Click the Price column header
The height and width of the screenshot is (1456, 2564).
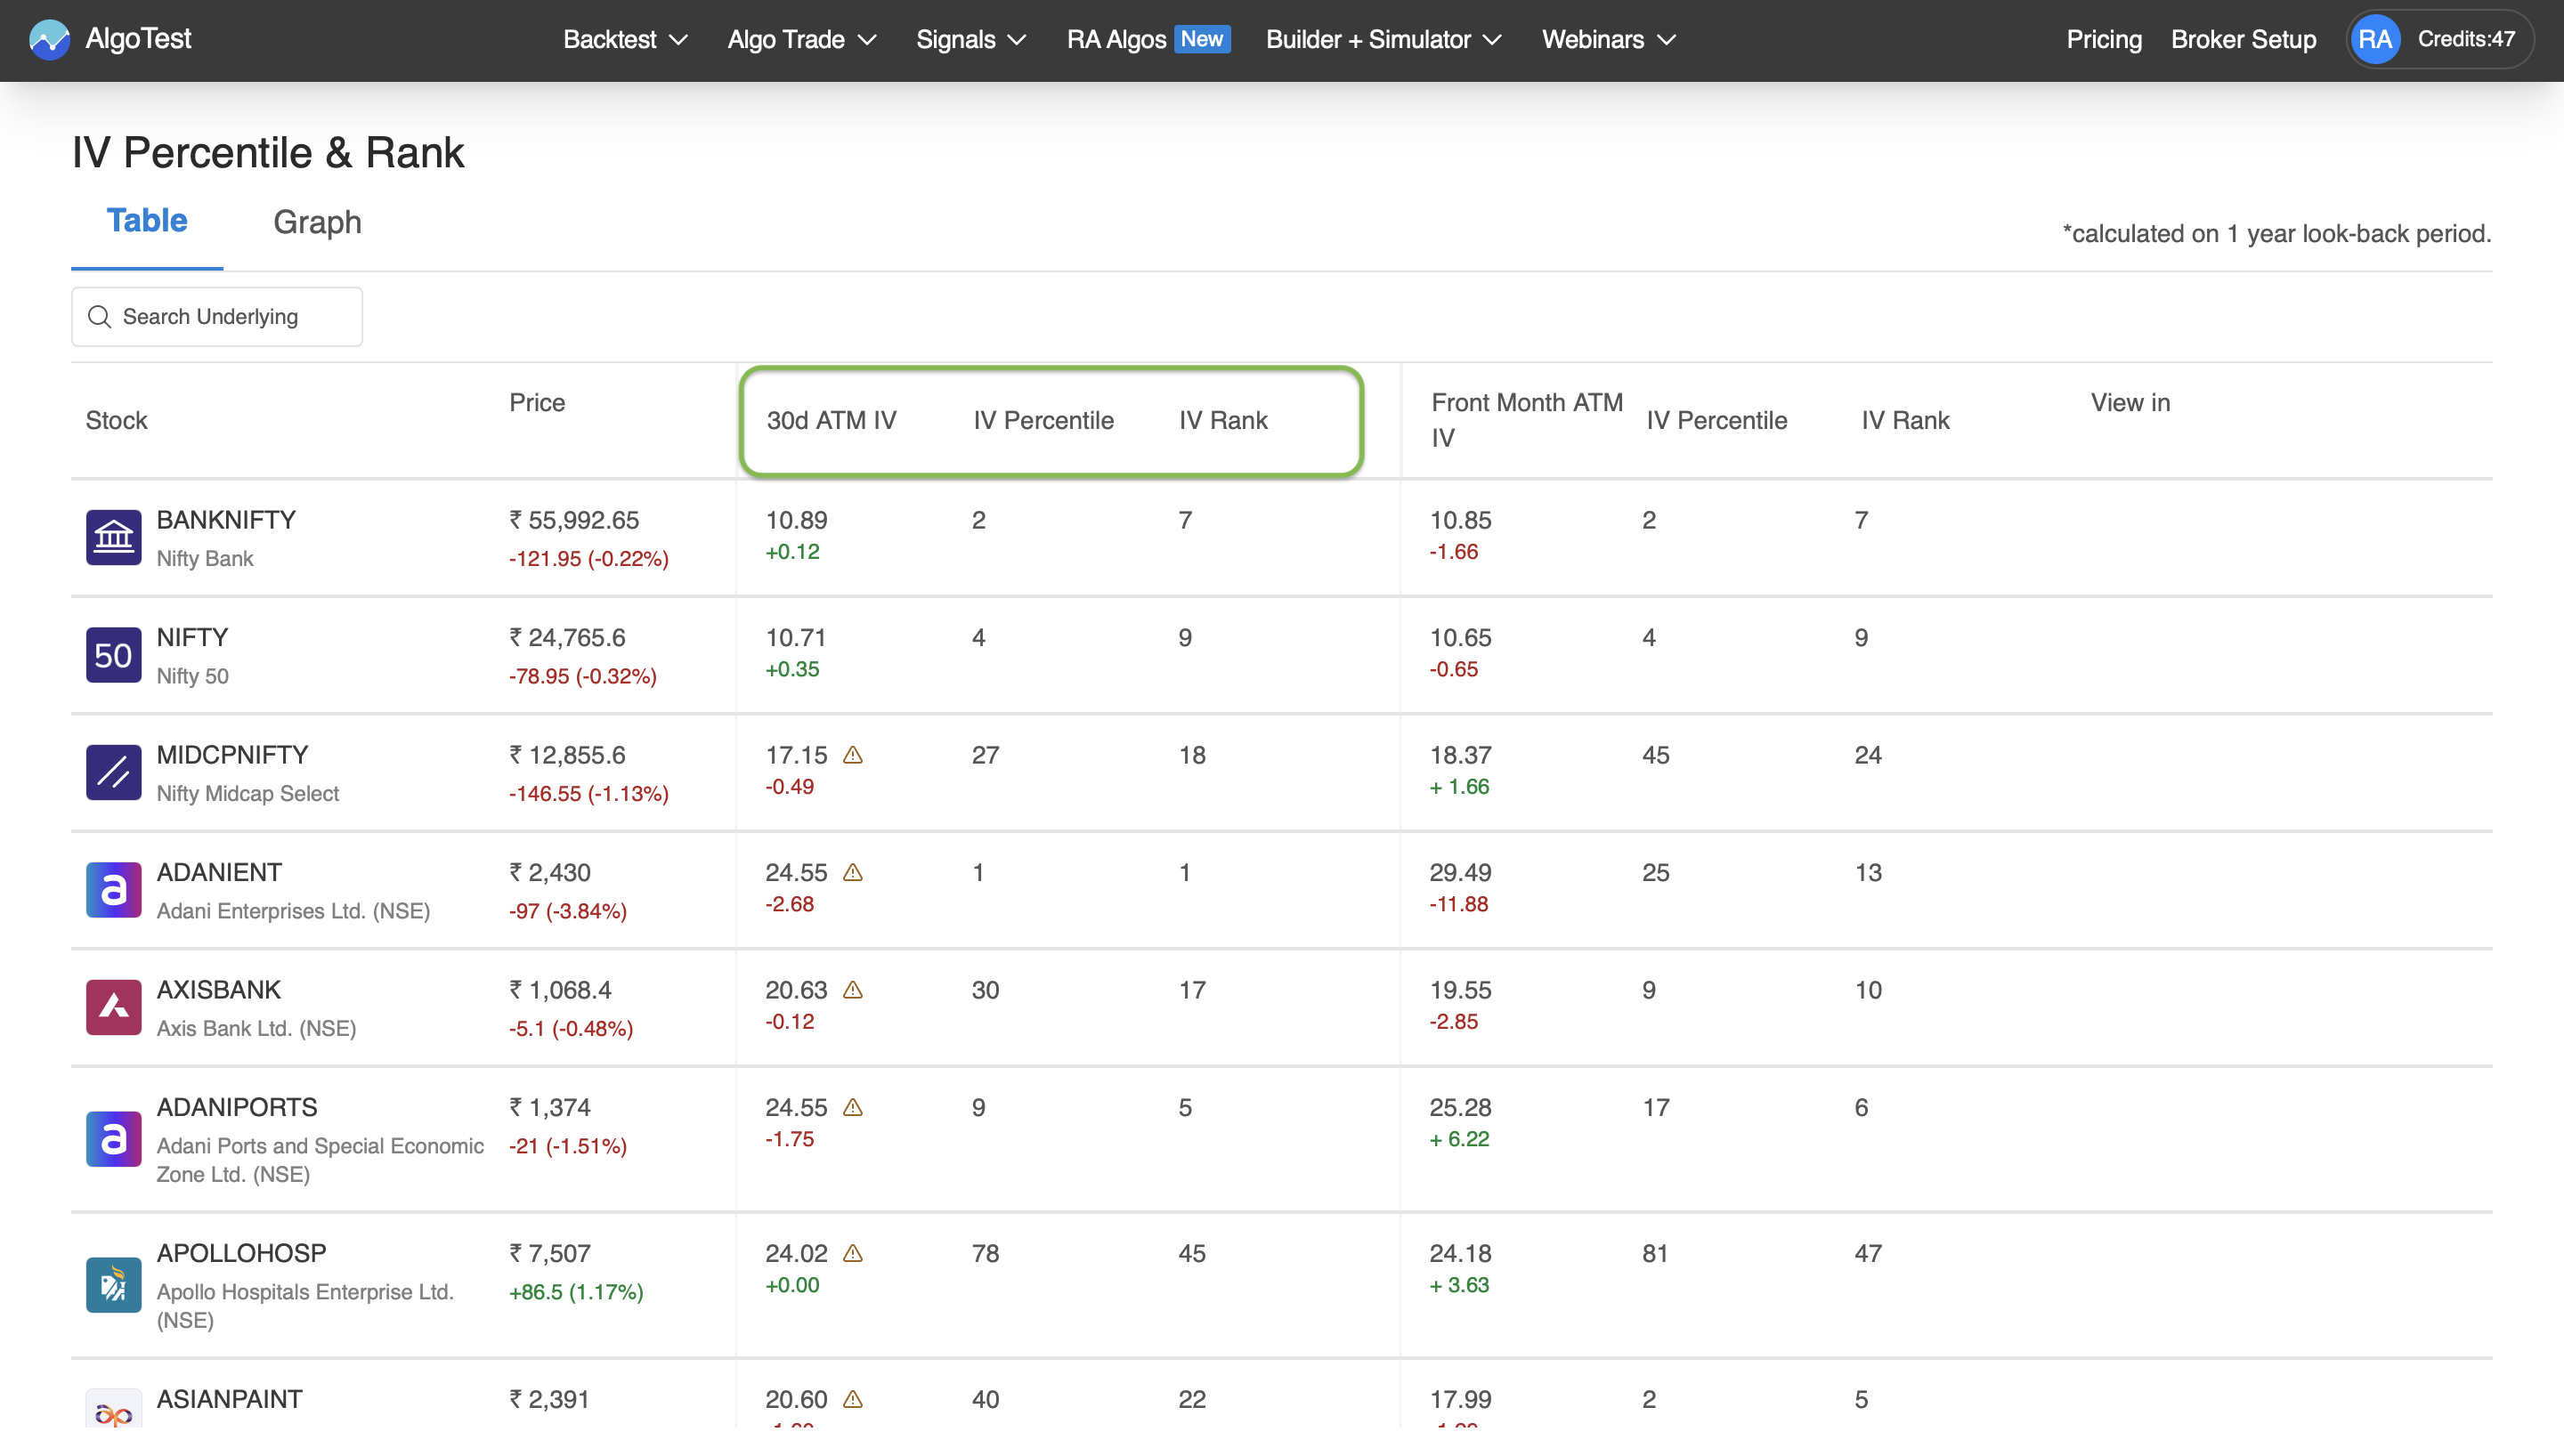[537, 403]
